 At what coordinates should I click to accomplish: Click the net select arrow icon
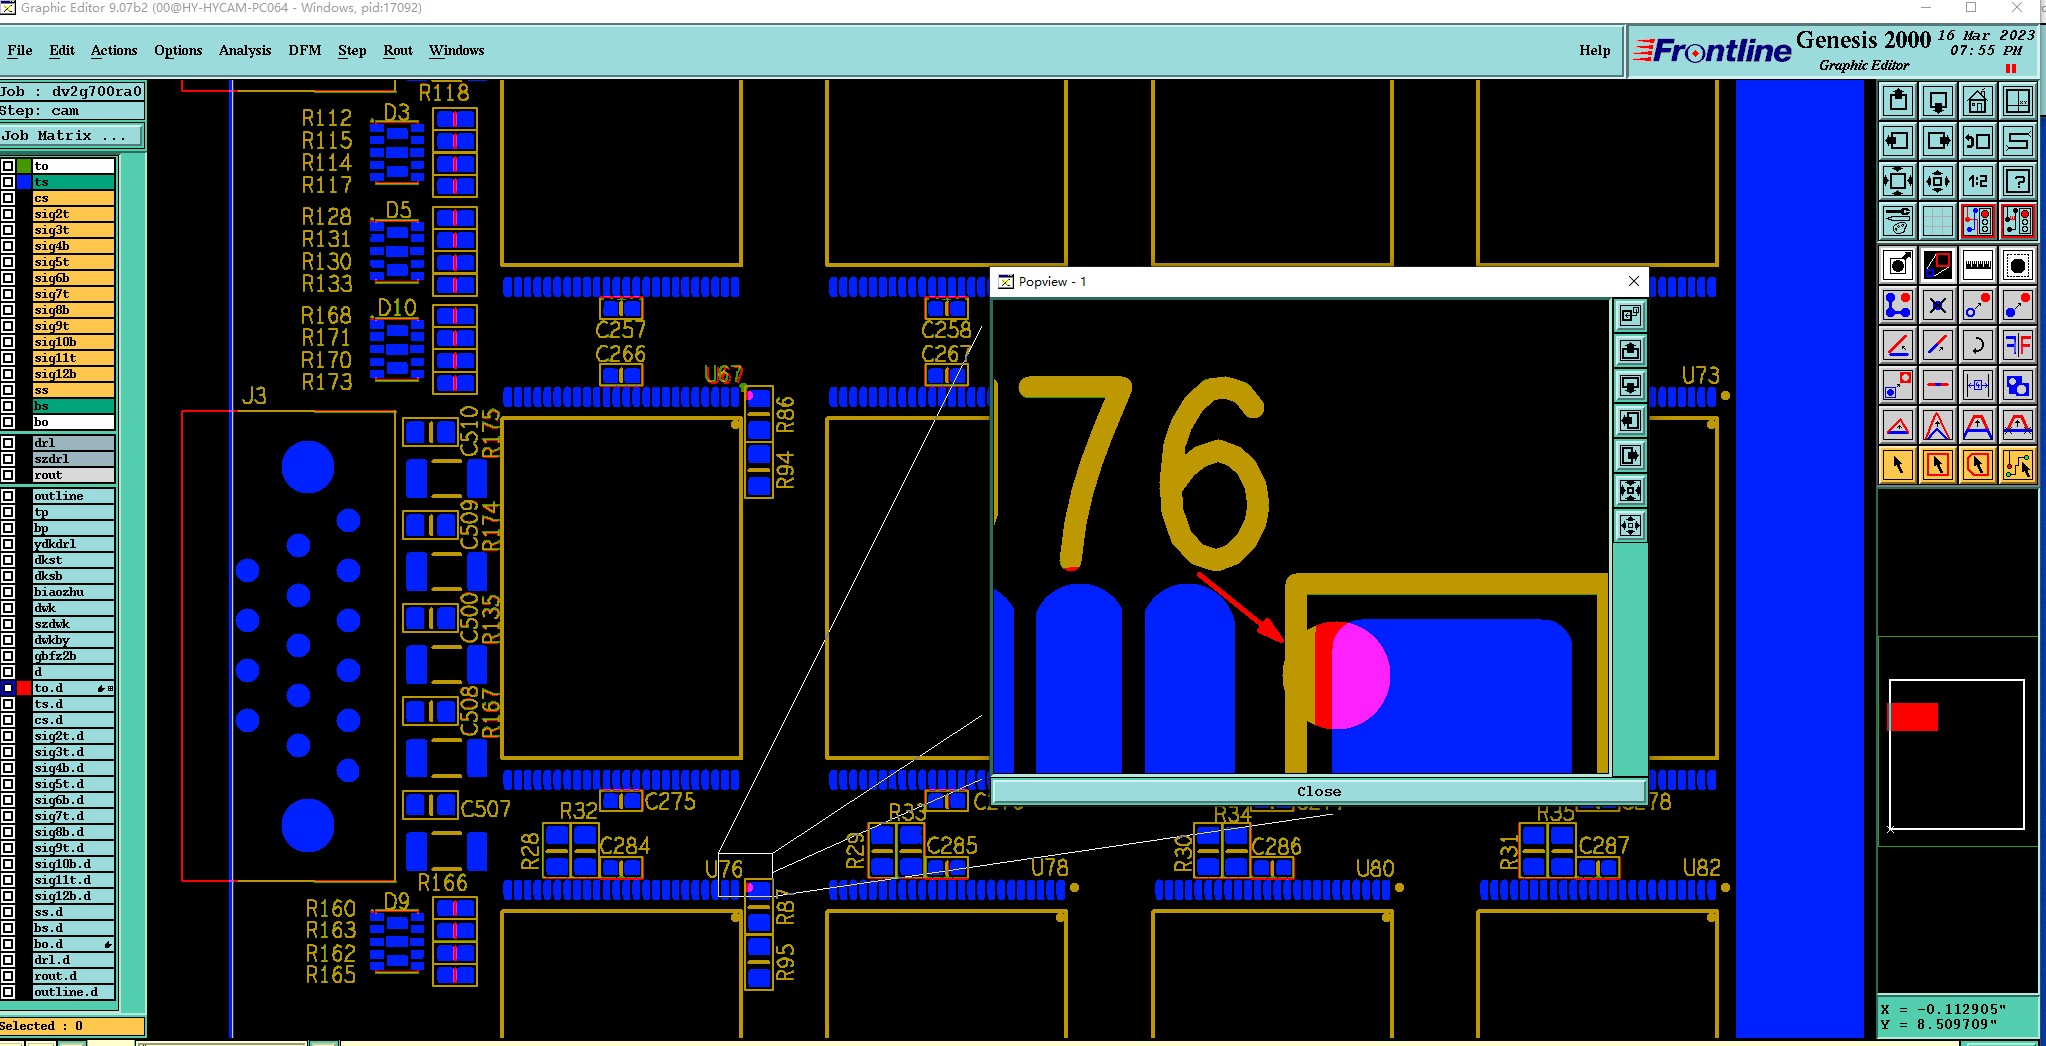tap(2018, 465)
